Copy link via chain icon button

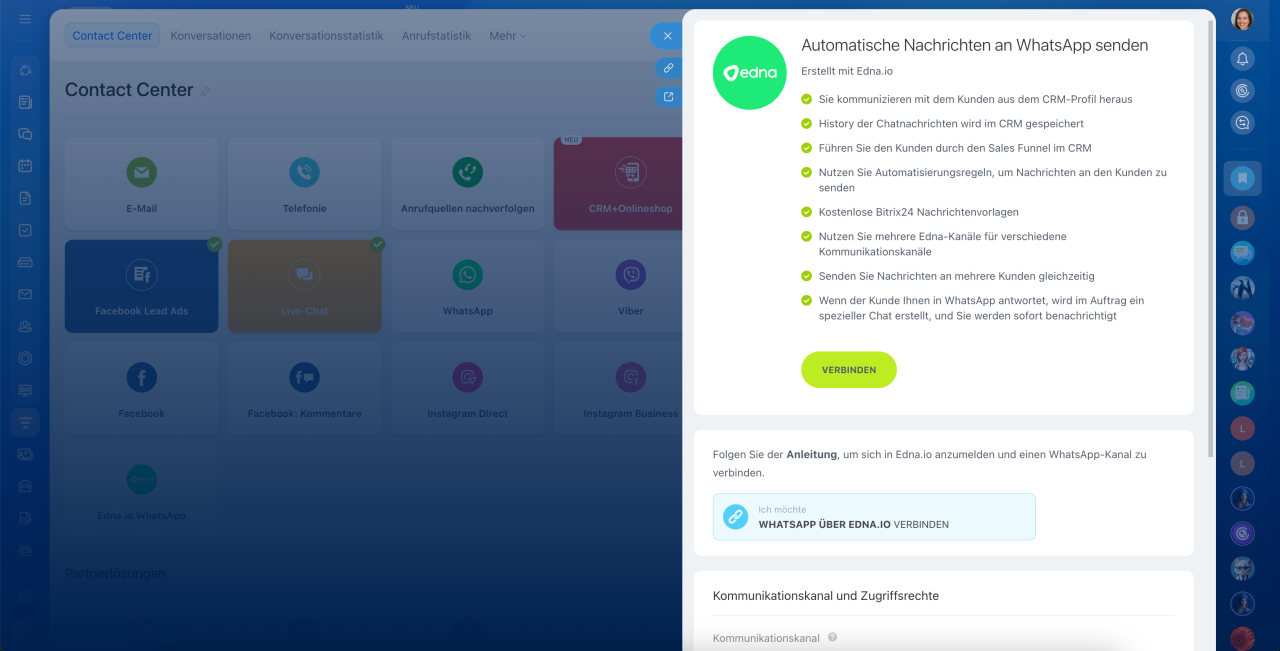click(x=668, y=68)
